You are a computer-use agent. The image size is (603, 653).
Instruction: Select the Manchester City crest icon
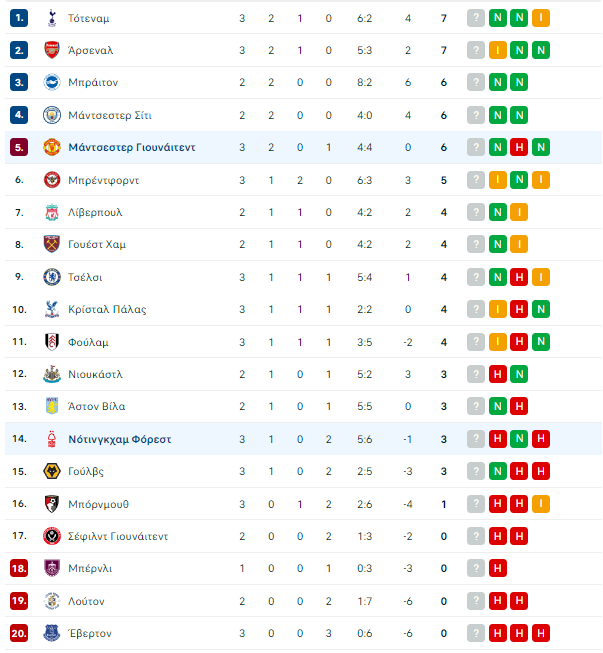click(x=52, y=115)
